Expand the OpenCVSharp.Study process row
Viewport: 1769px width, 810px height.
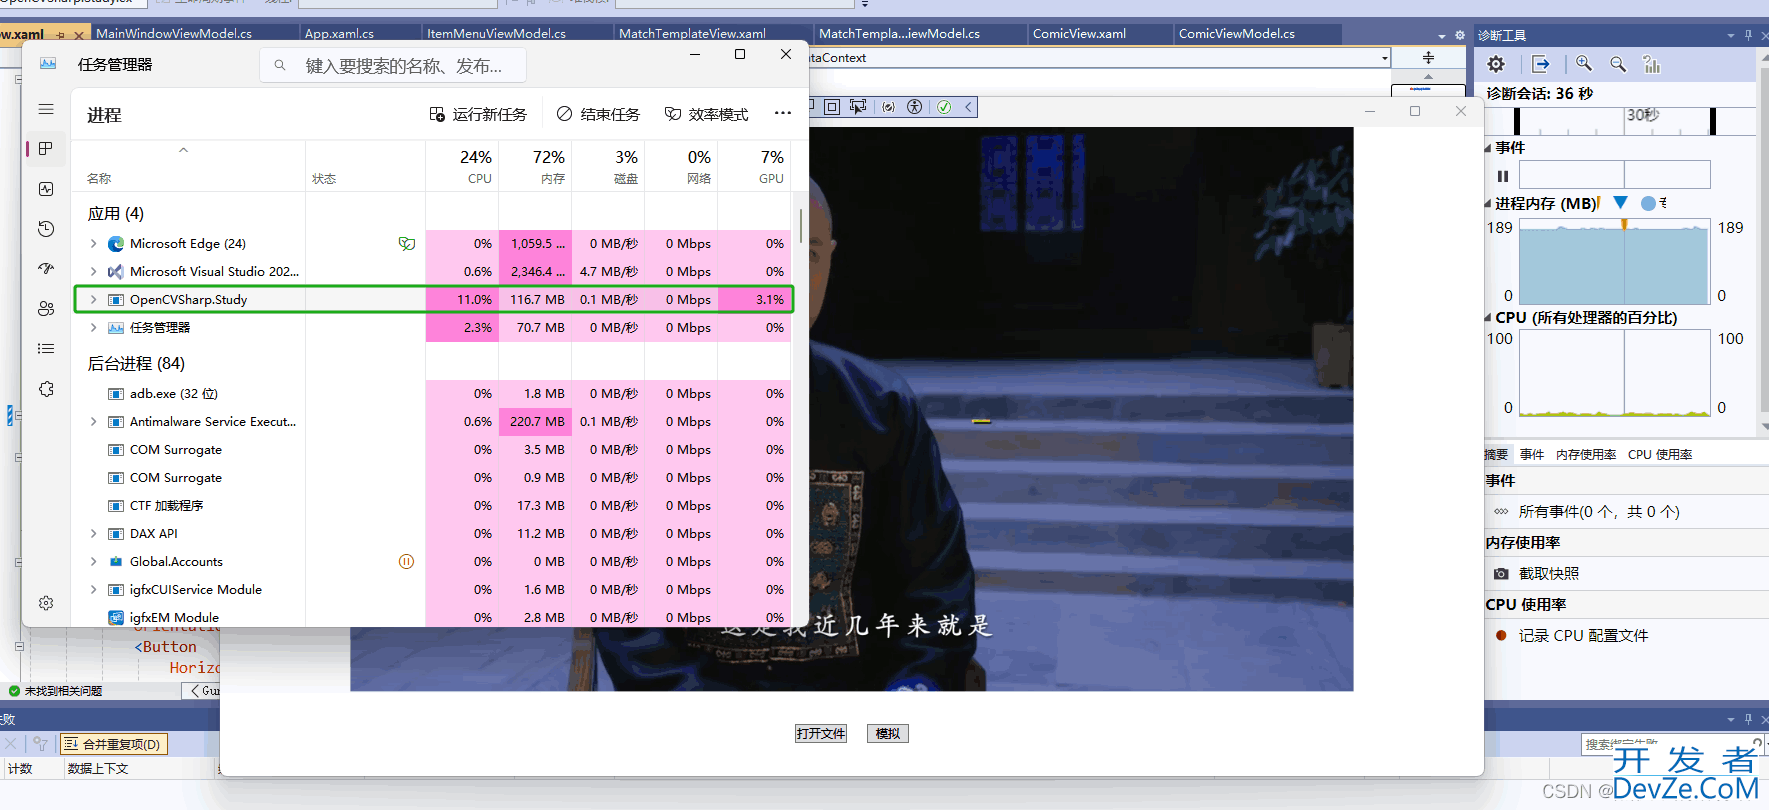(94, 300)
